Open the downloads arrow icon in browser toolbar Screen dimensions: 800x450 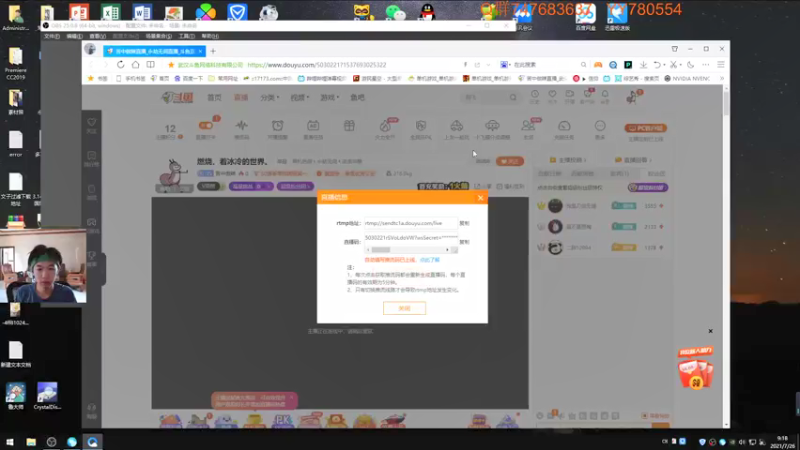click(x=643, y=65)
